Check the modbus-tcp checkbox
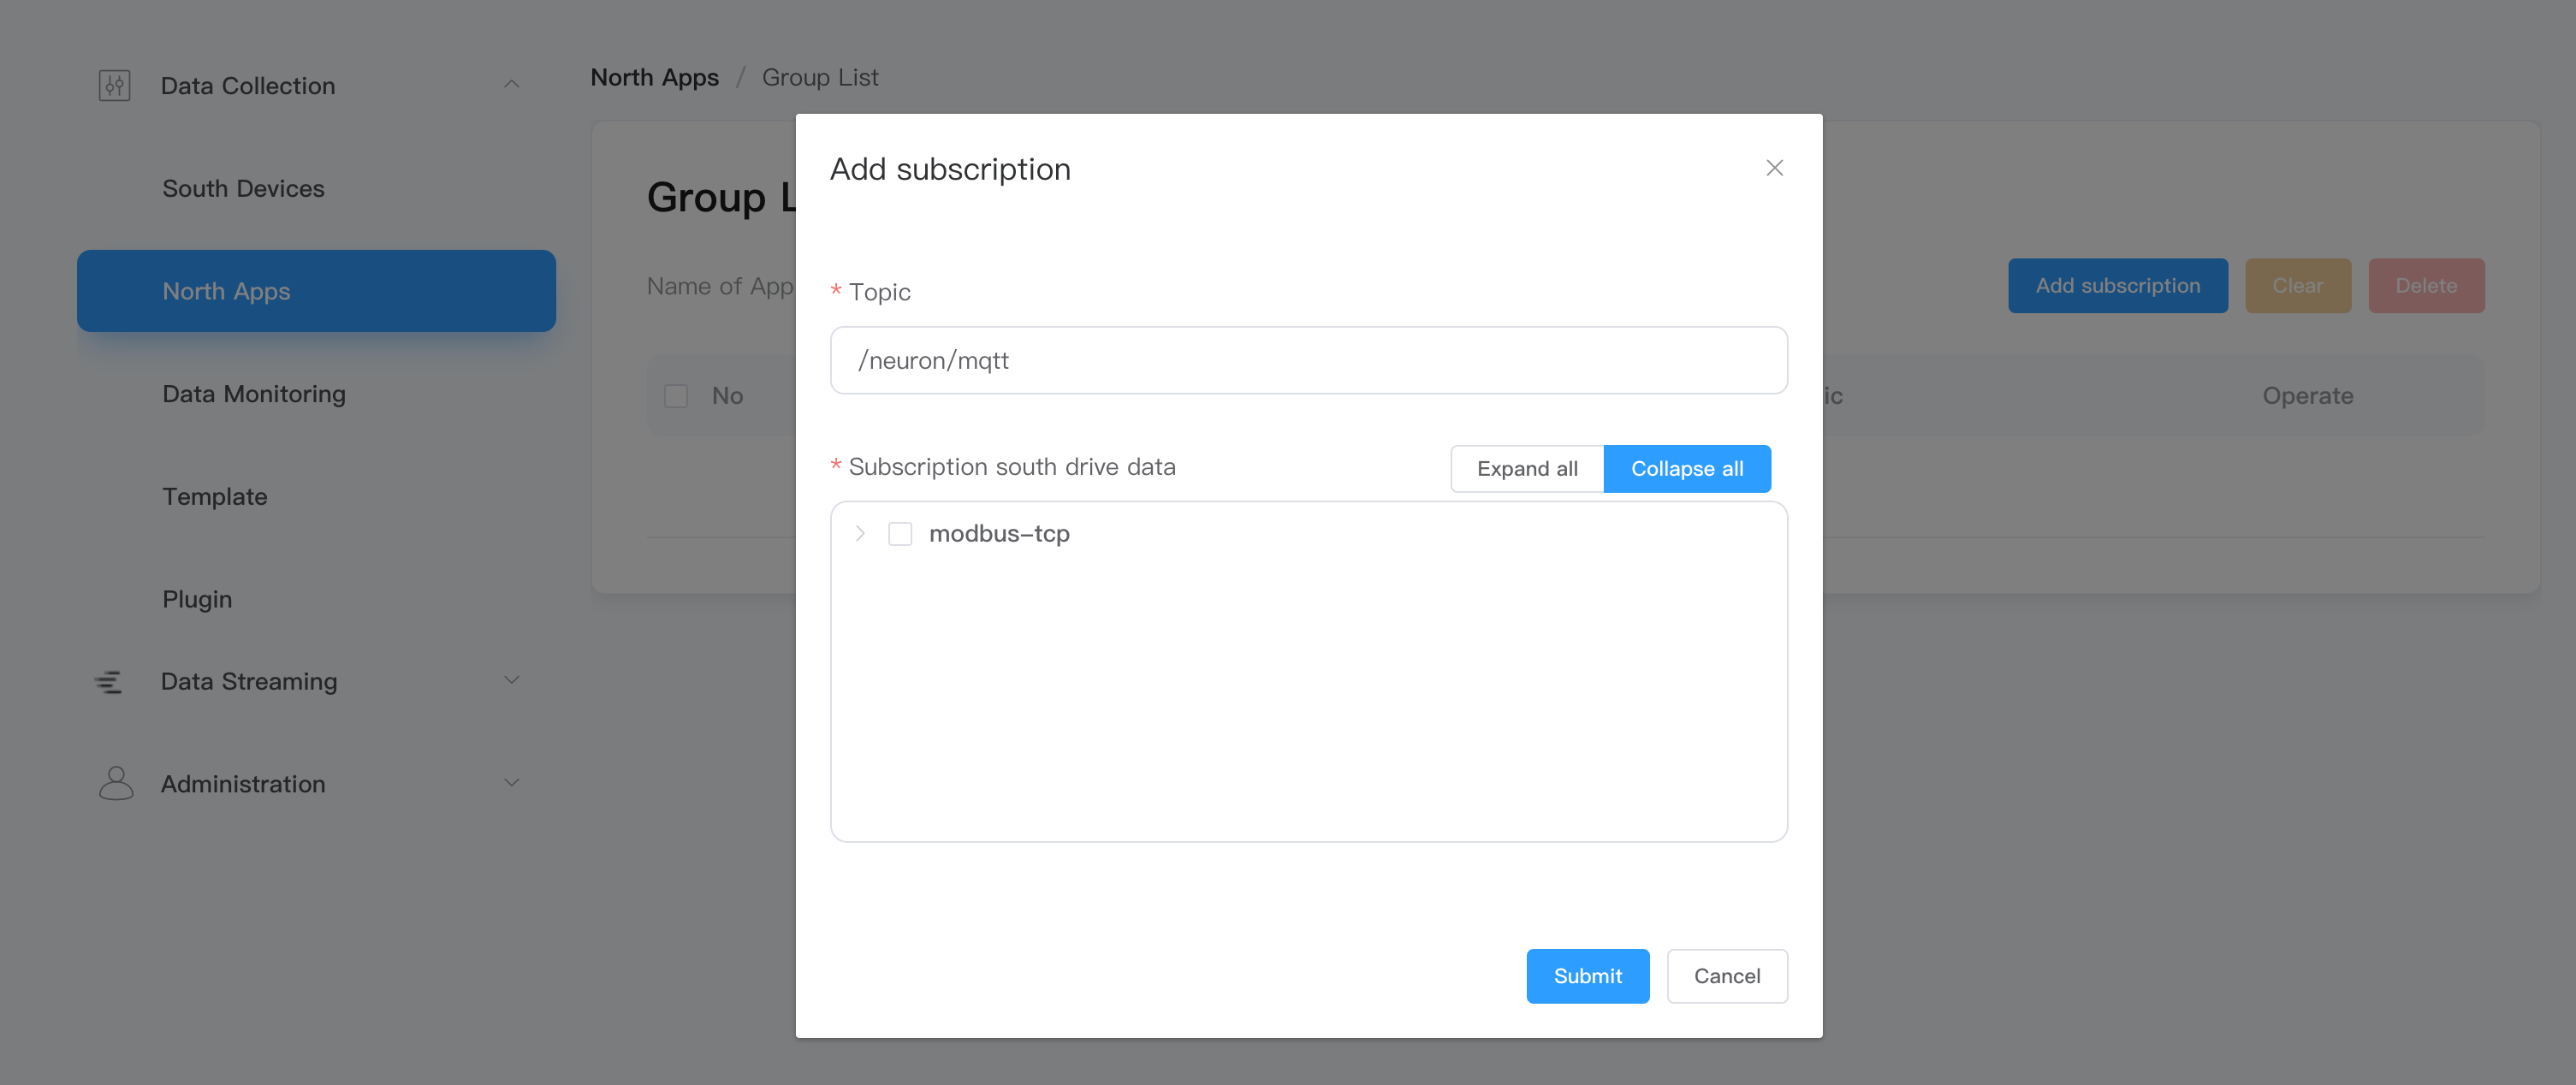 pos(900,534)
